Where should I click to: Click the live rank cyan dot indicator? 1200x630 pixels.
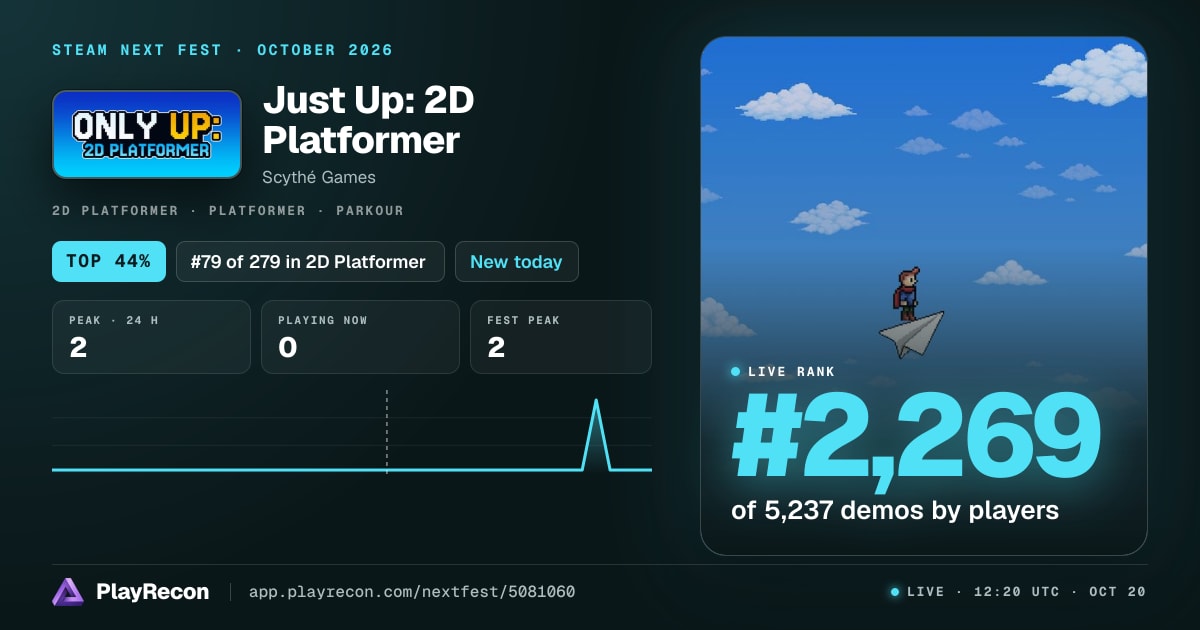tap(736, 371)
